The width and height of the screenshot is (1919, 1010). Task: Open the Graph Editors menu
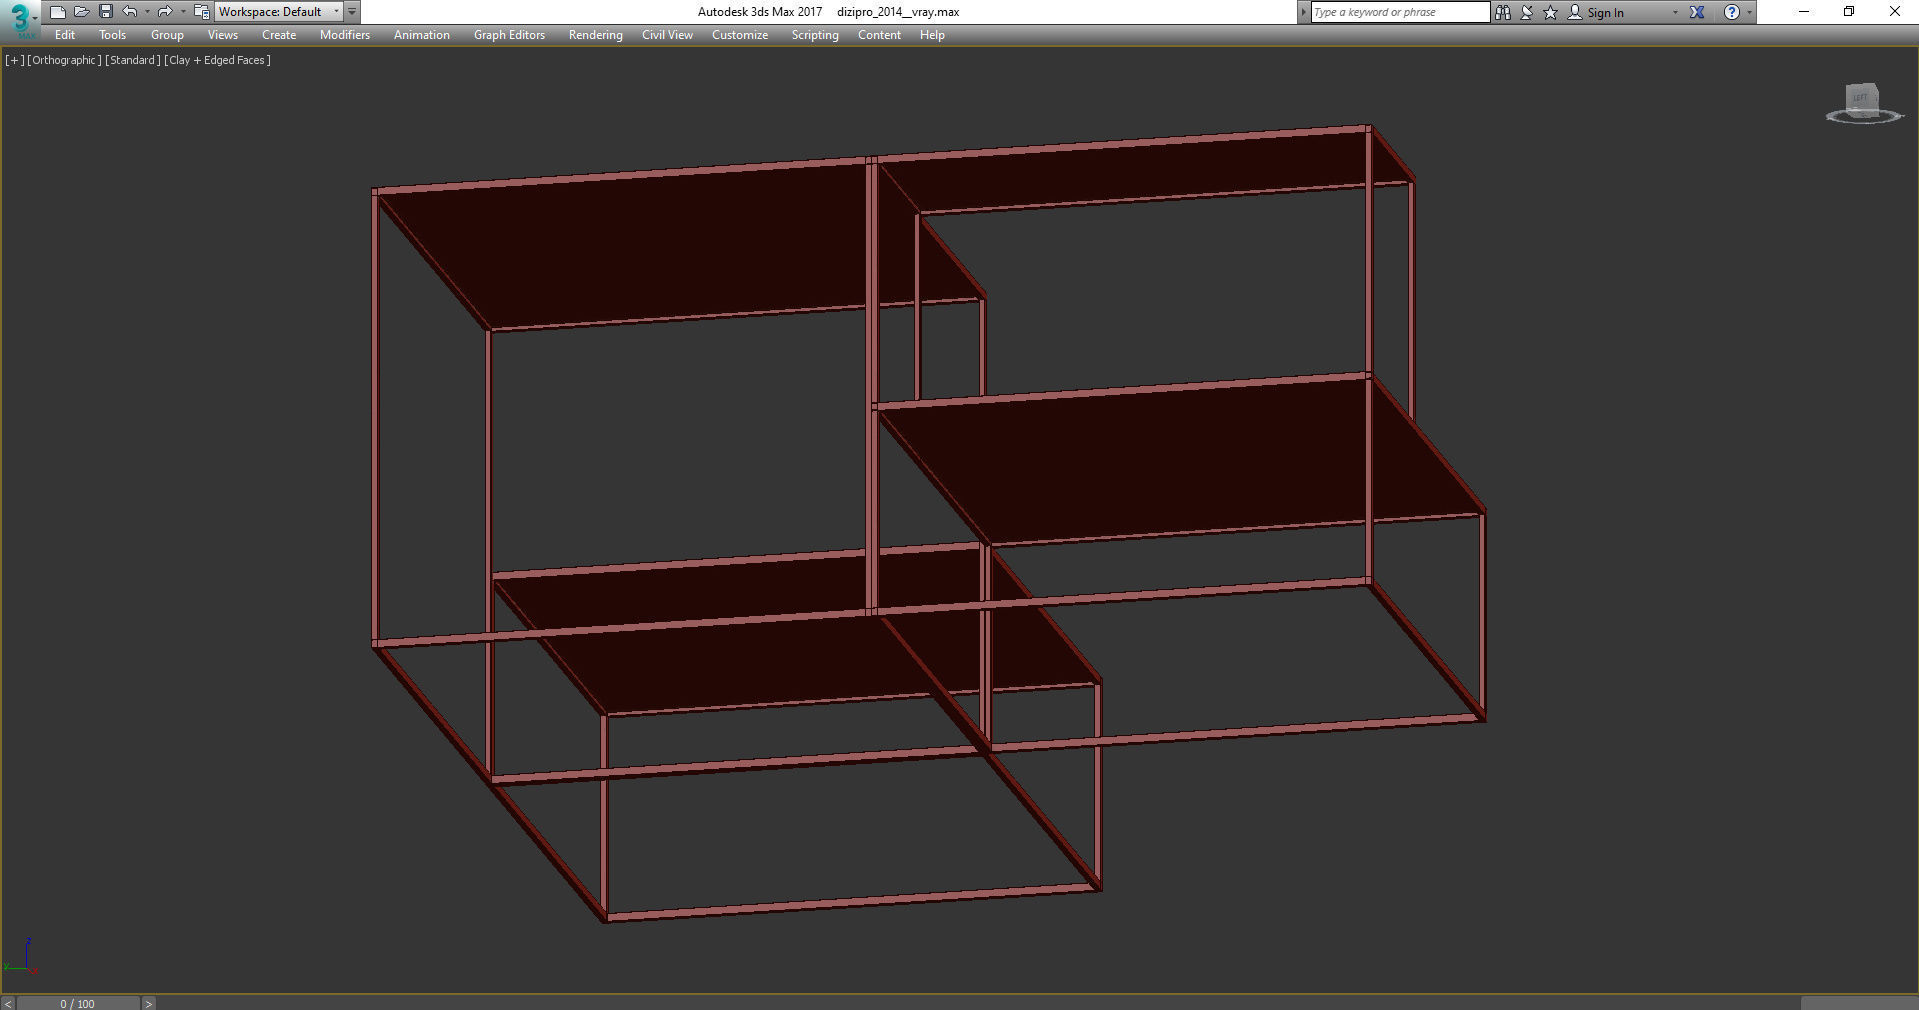(509, 35)
